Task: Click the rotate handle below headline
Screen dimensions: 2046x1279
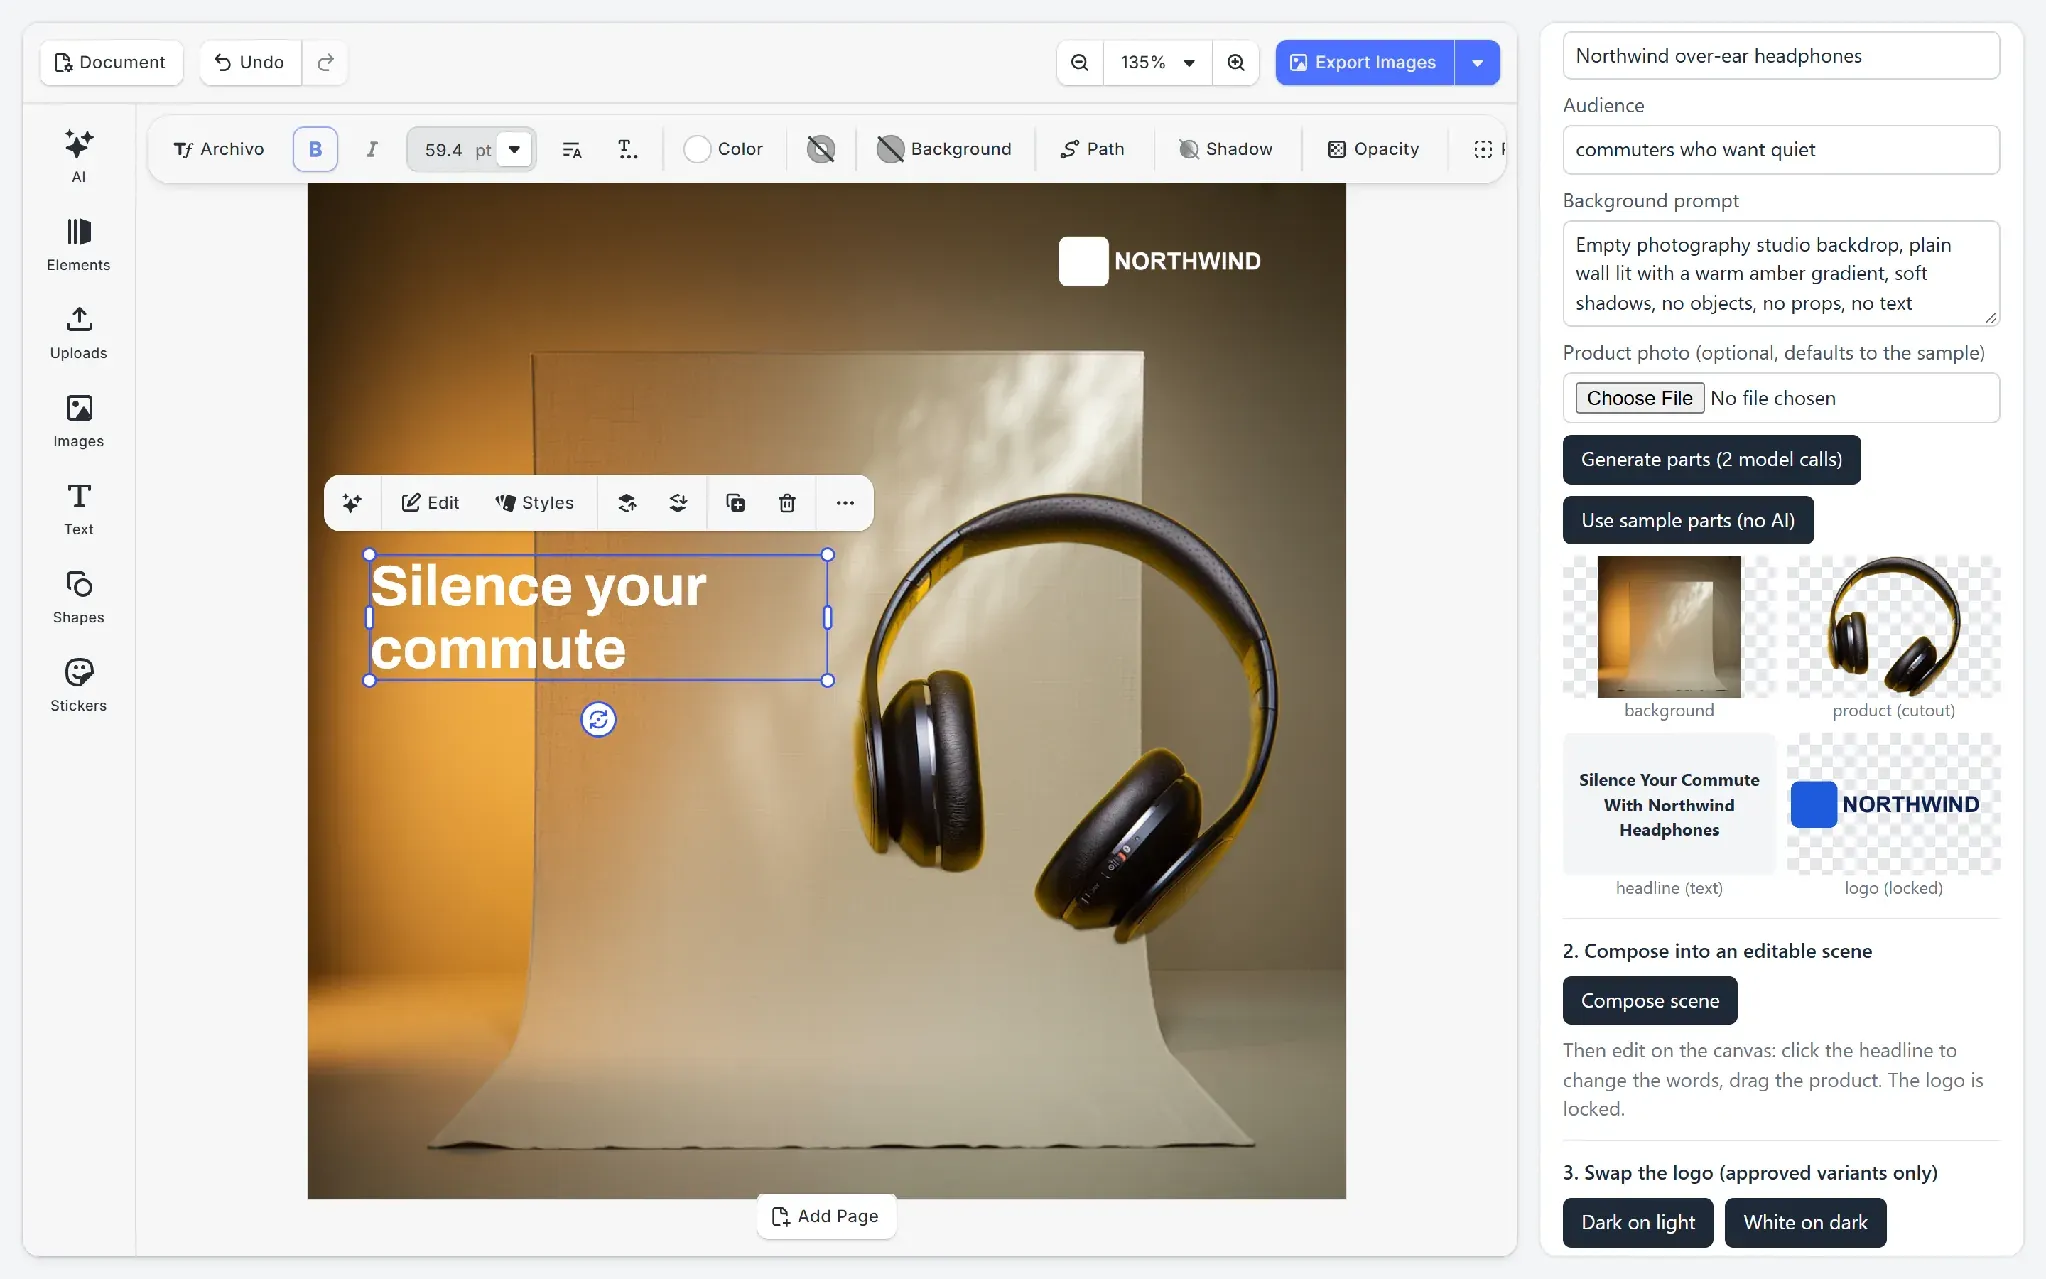Action: point(598,719)
